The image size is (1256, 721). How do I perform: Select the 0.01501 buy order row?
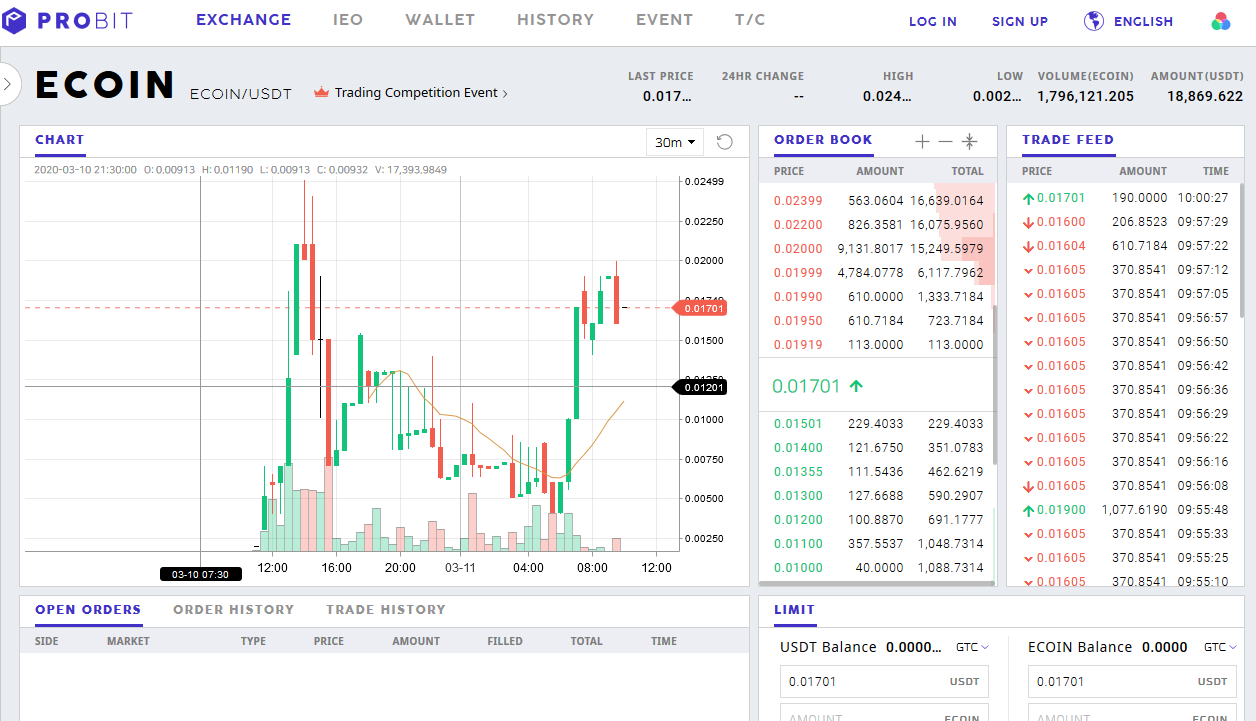878,423
